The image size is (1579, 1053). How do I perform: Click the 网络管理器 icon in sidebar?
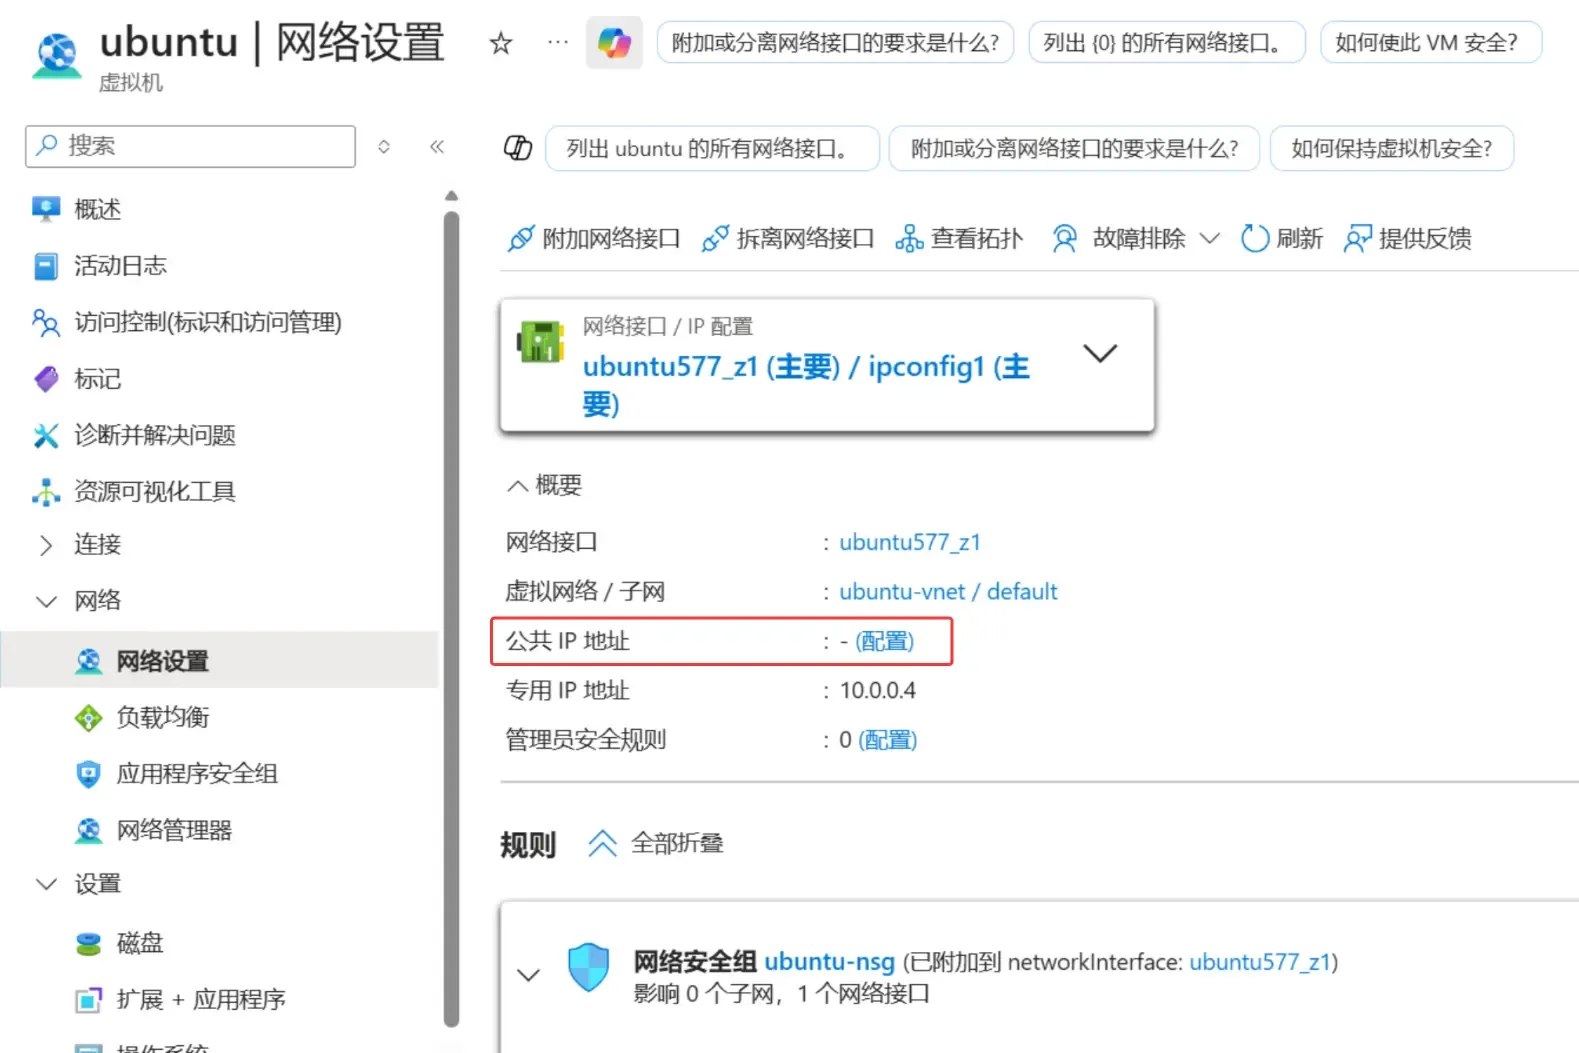point(89,830)
